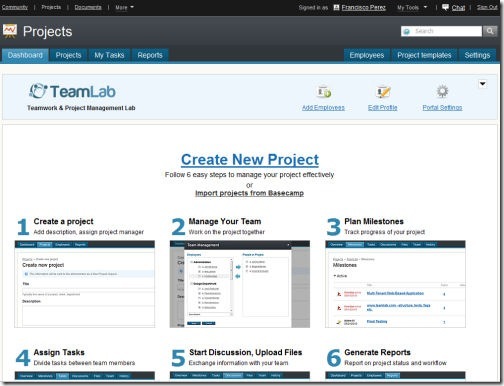The image size is (504, 386).
Task: Click 'Start Discussion, Upload Files' heading
Action: coord(245,352)
